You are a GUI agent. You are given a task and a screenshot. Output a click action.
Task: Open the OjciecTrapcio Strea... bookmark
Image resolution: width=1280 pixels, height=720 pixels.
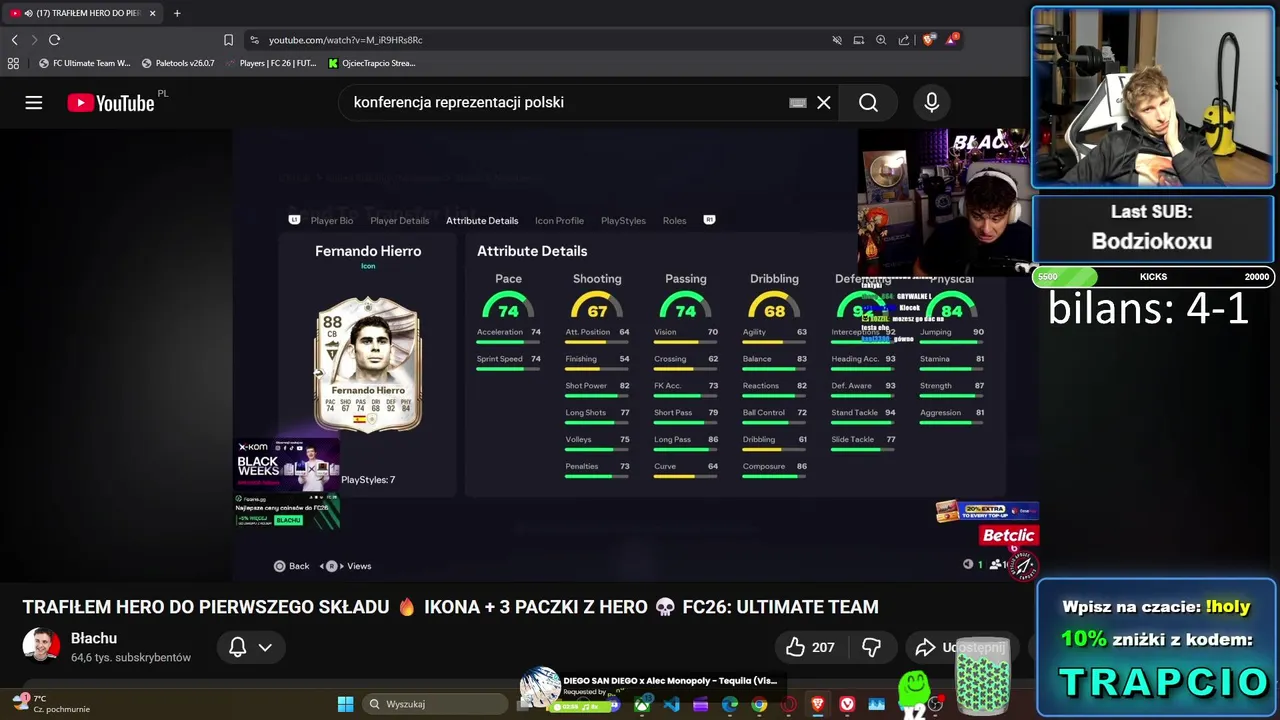372,63
